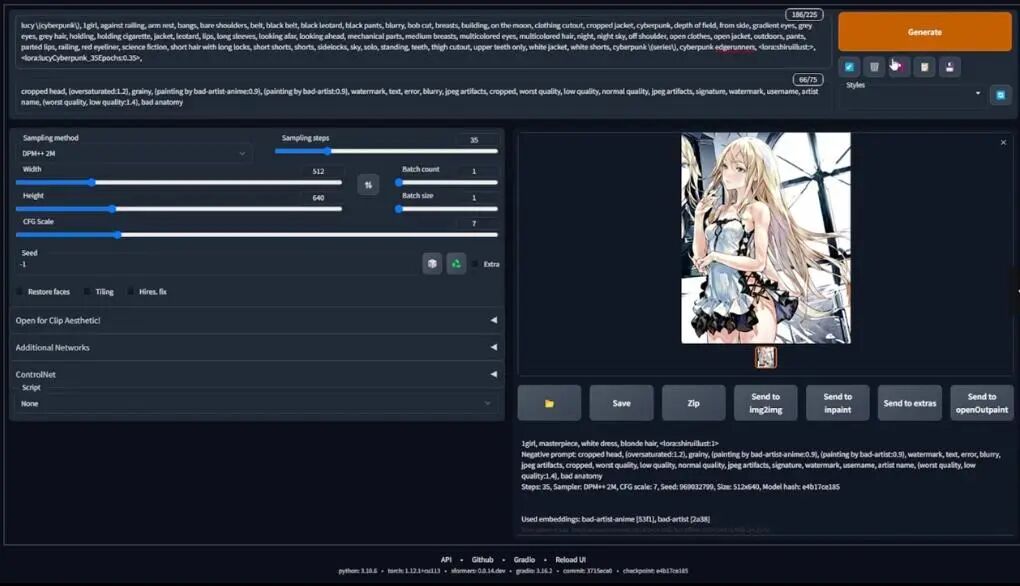Click the blue refresh icon beside Styles

[1000, 95]
